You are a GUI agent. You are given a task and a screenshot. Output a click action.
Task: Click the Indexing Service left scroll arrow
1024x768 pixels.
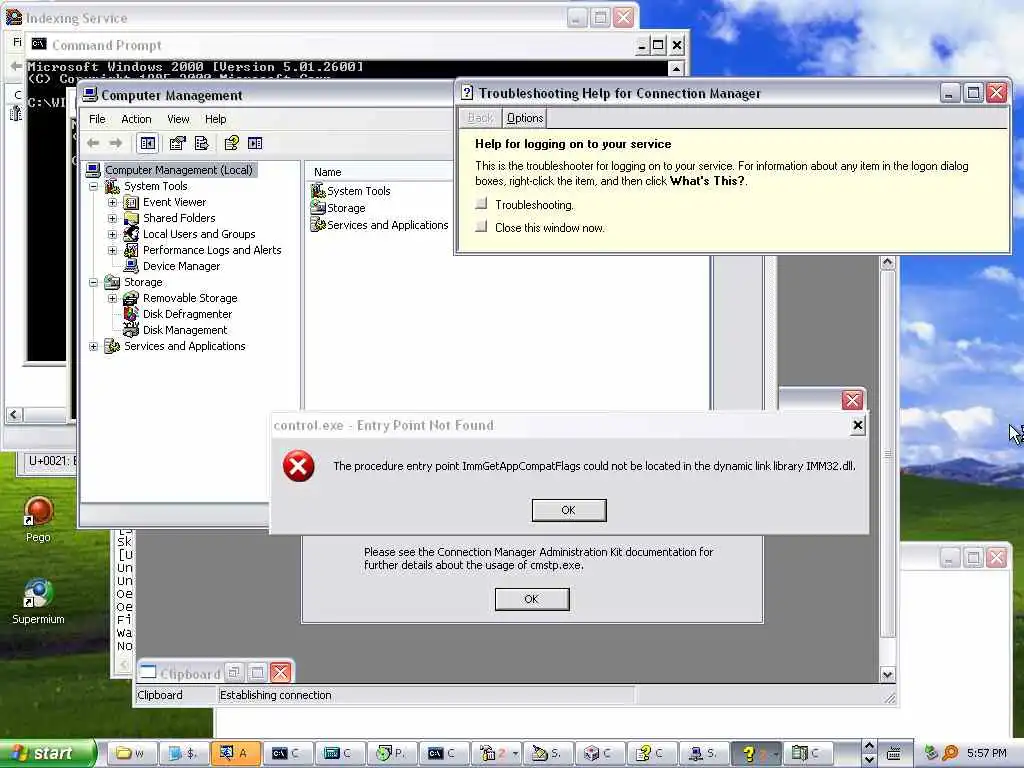(14, 415)
